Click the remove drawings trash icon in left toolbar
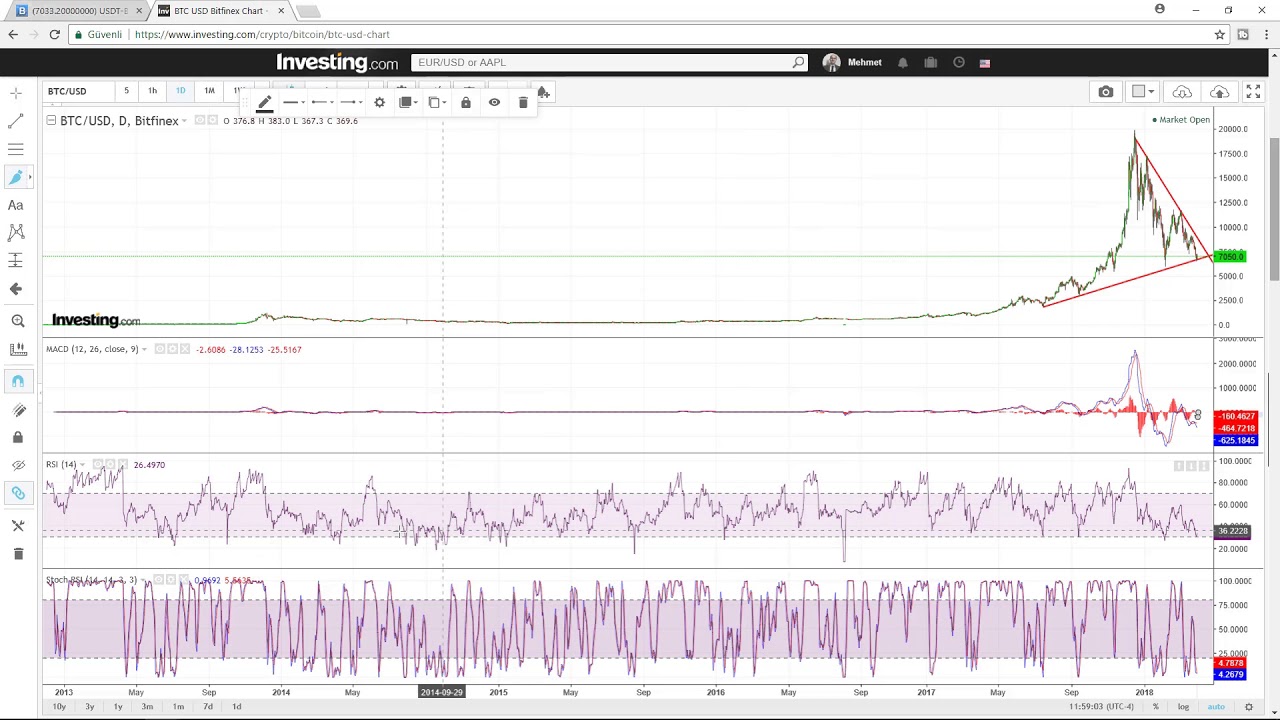This screenshot has height=720, width=1280. point(17,553)
